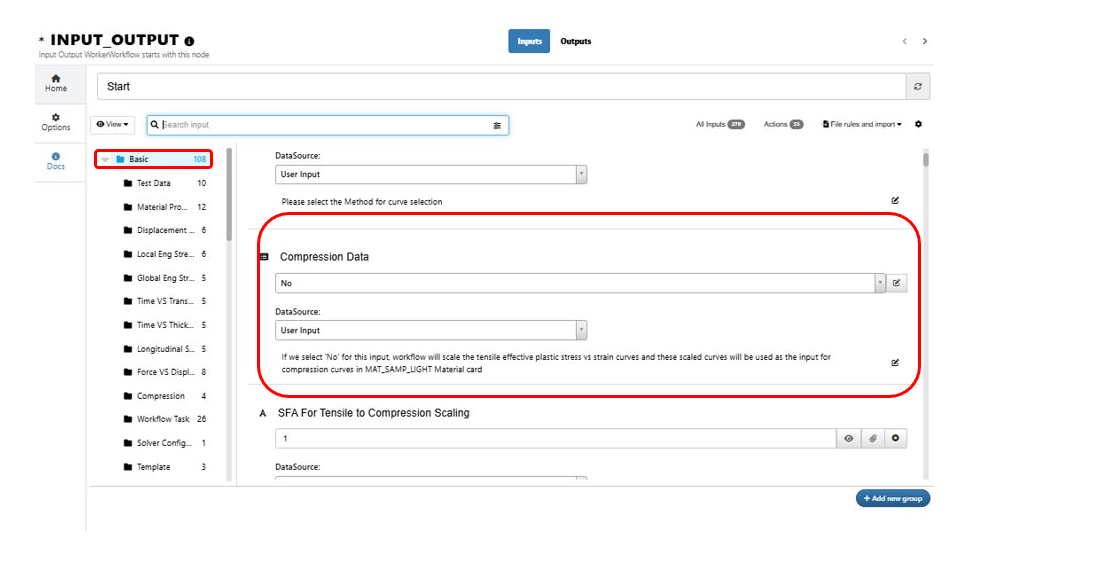
Task: Click the refresh icon beside Start field
Action: [917, 86]
